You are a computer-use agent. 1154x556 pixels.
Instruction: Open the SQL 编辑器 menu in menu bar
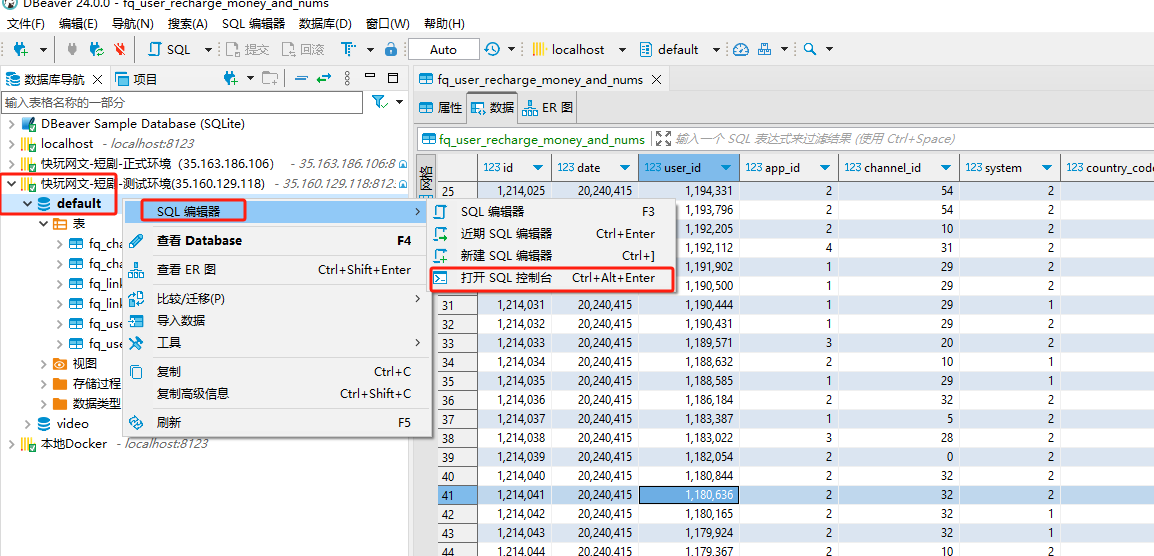253,24
